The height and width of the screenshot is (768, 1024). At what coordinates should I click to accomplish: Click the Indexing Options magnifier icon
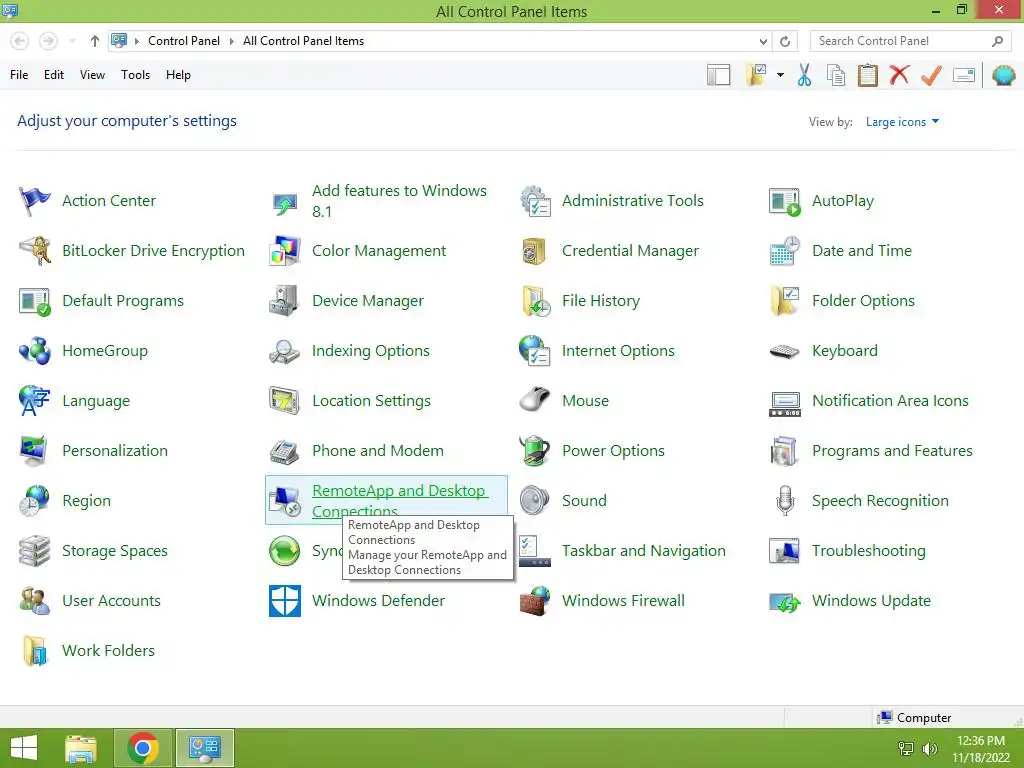pos(285,351)
